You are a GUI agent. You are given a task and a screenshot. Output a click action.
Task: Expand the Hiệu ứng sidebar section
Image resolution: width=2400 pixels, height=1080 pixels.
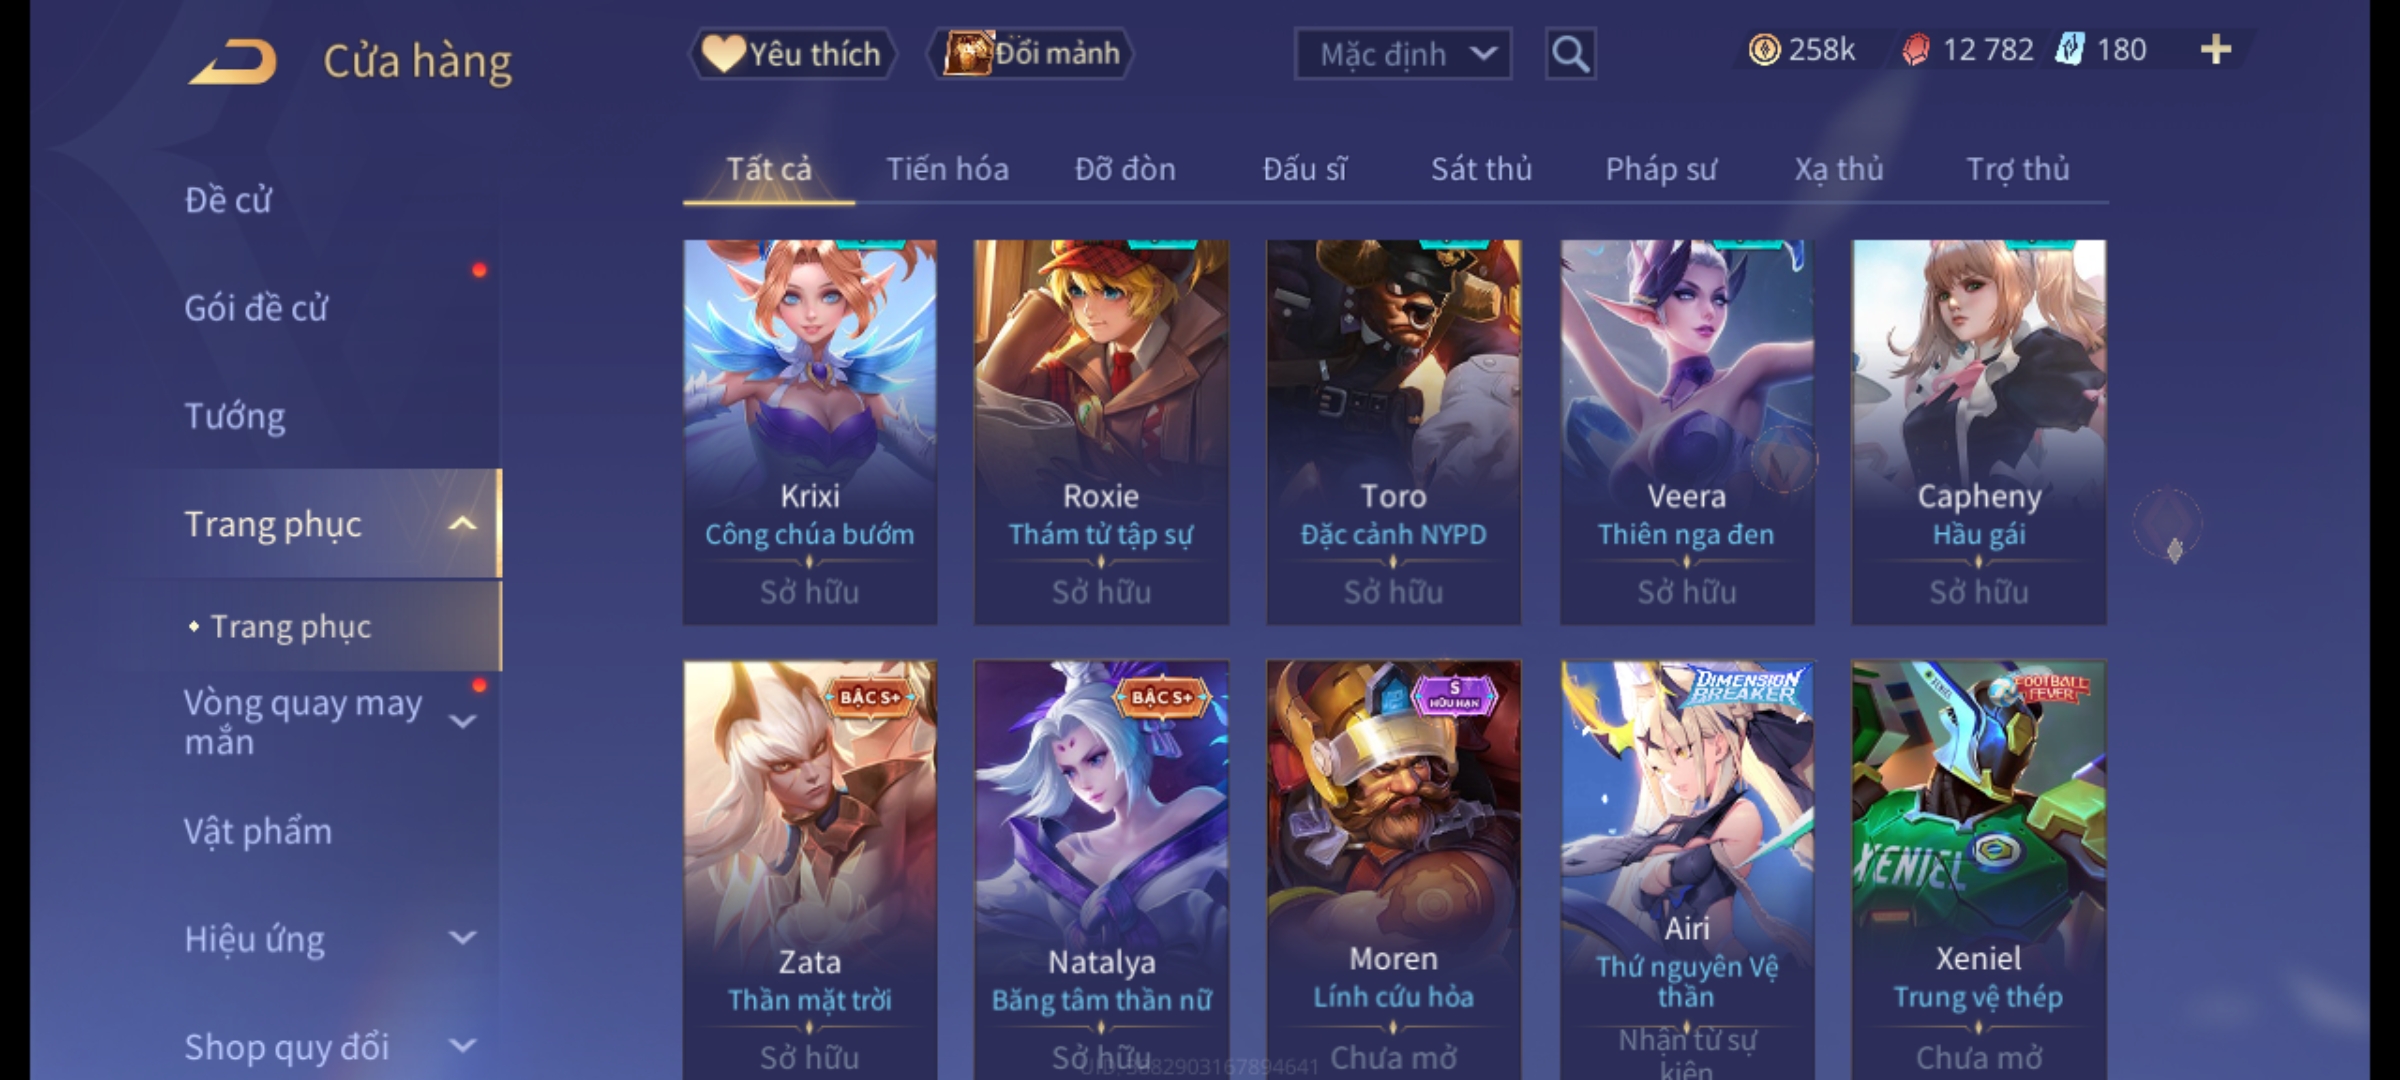(x=462, y=938)
